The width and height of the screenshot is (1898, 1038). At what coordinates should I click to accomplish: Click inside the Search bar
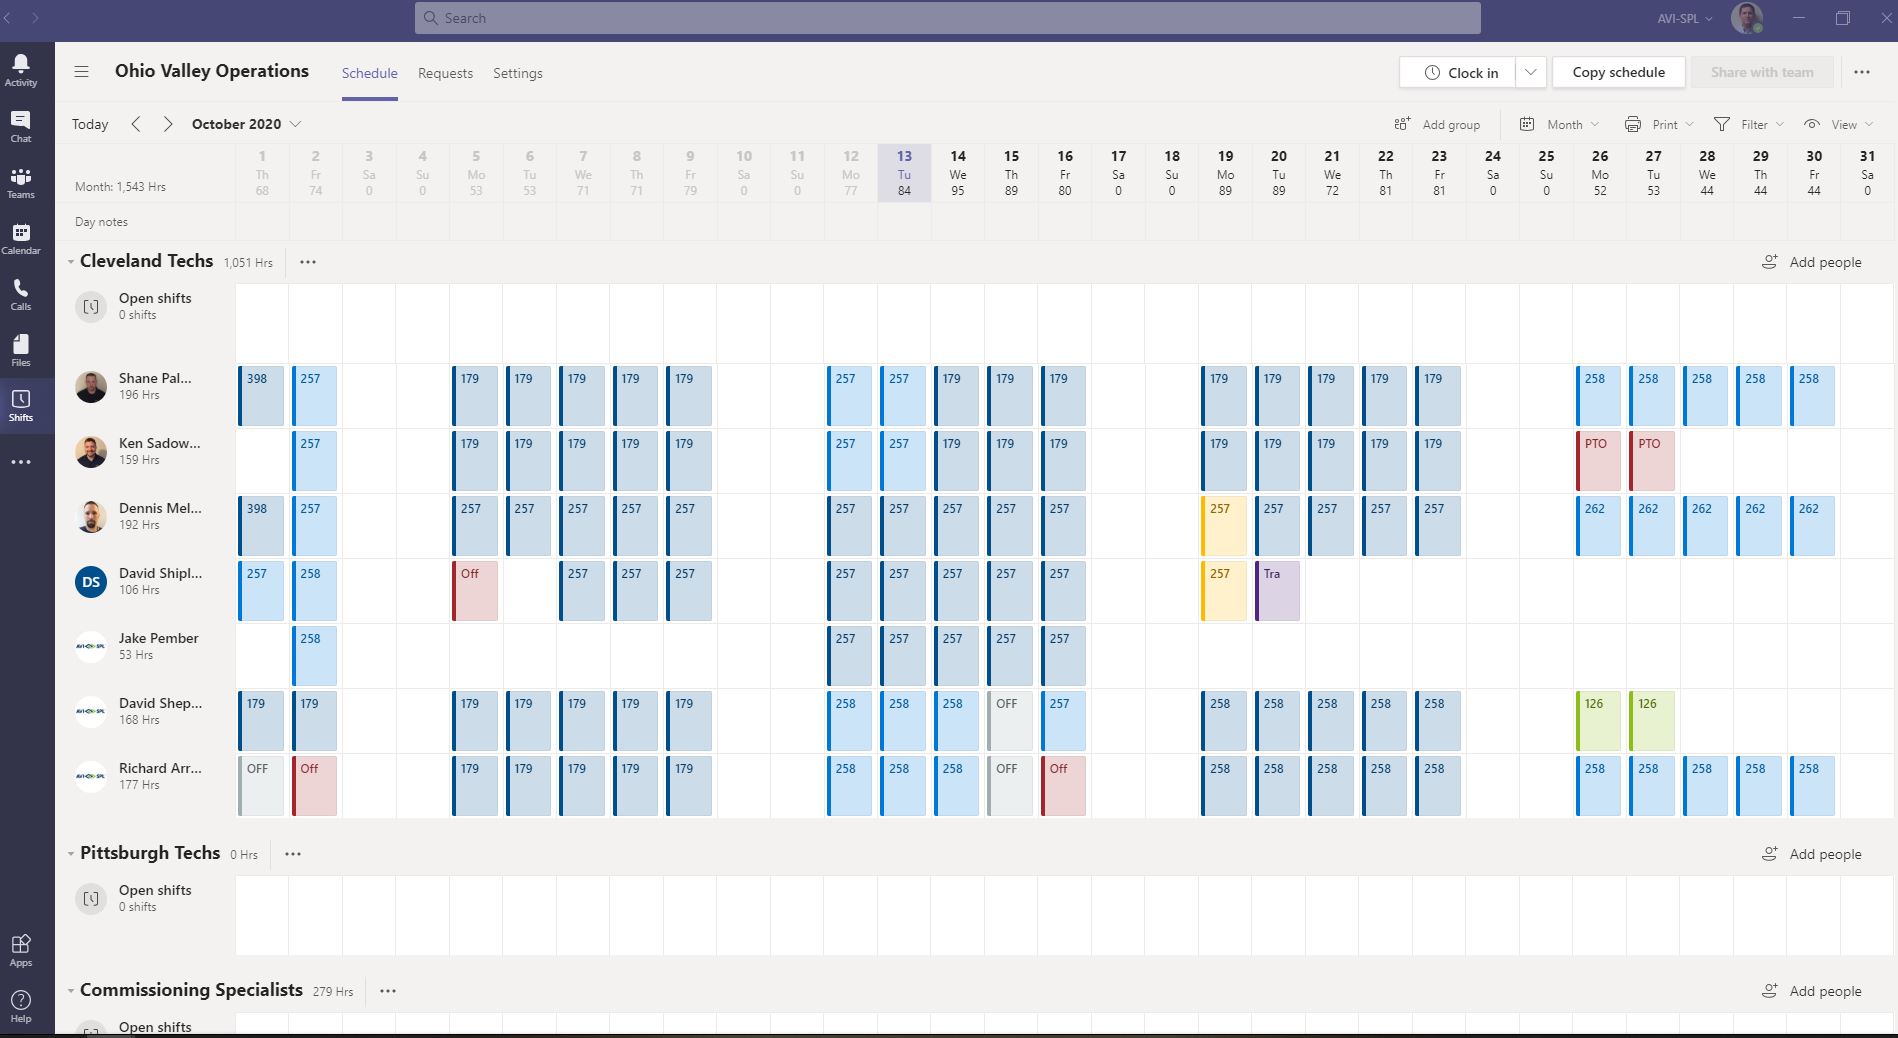[x=945, y=18]
